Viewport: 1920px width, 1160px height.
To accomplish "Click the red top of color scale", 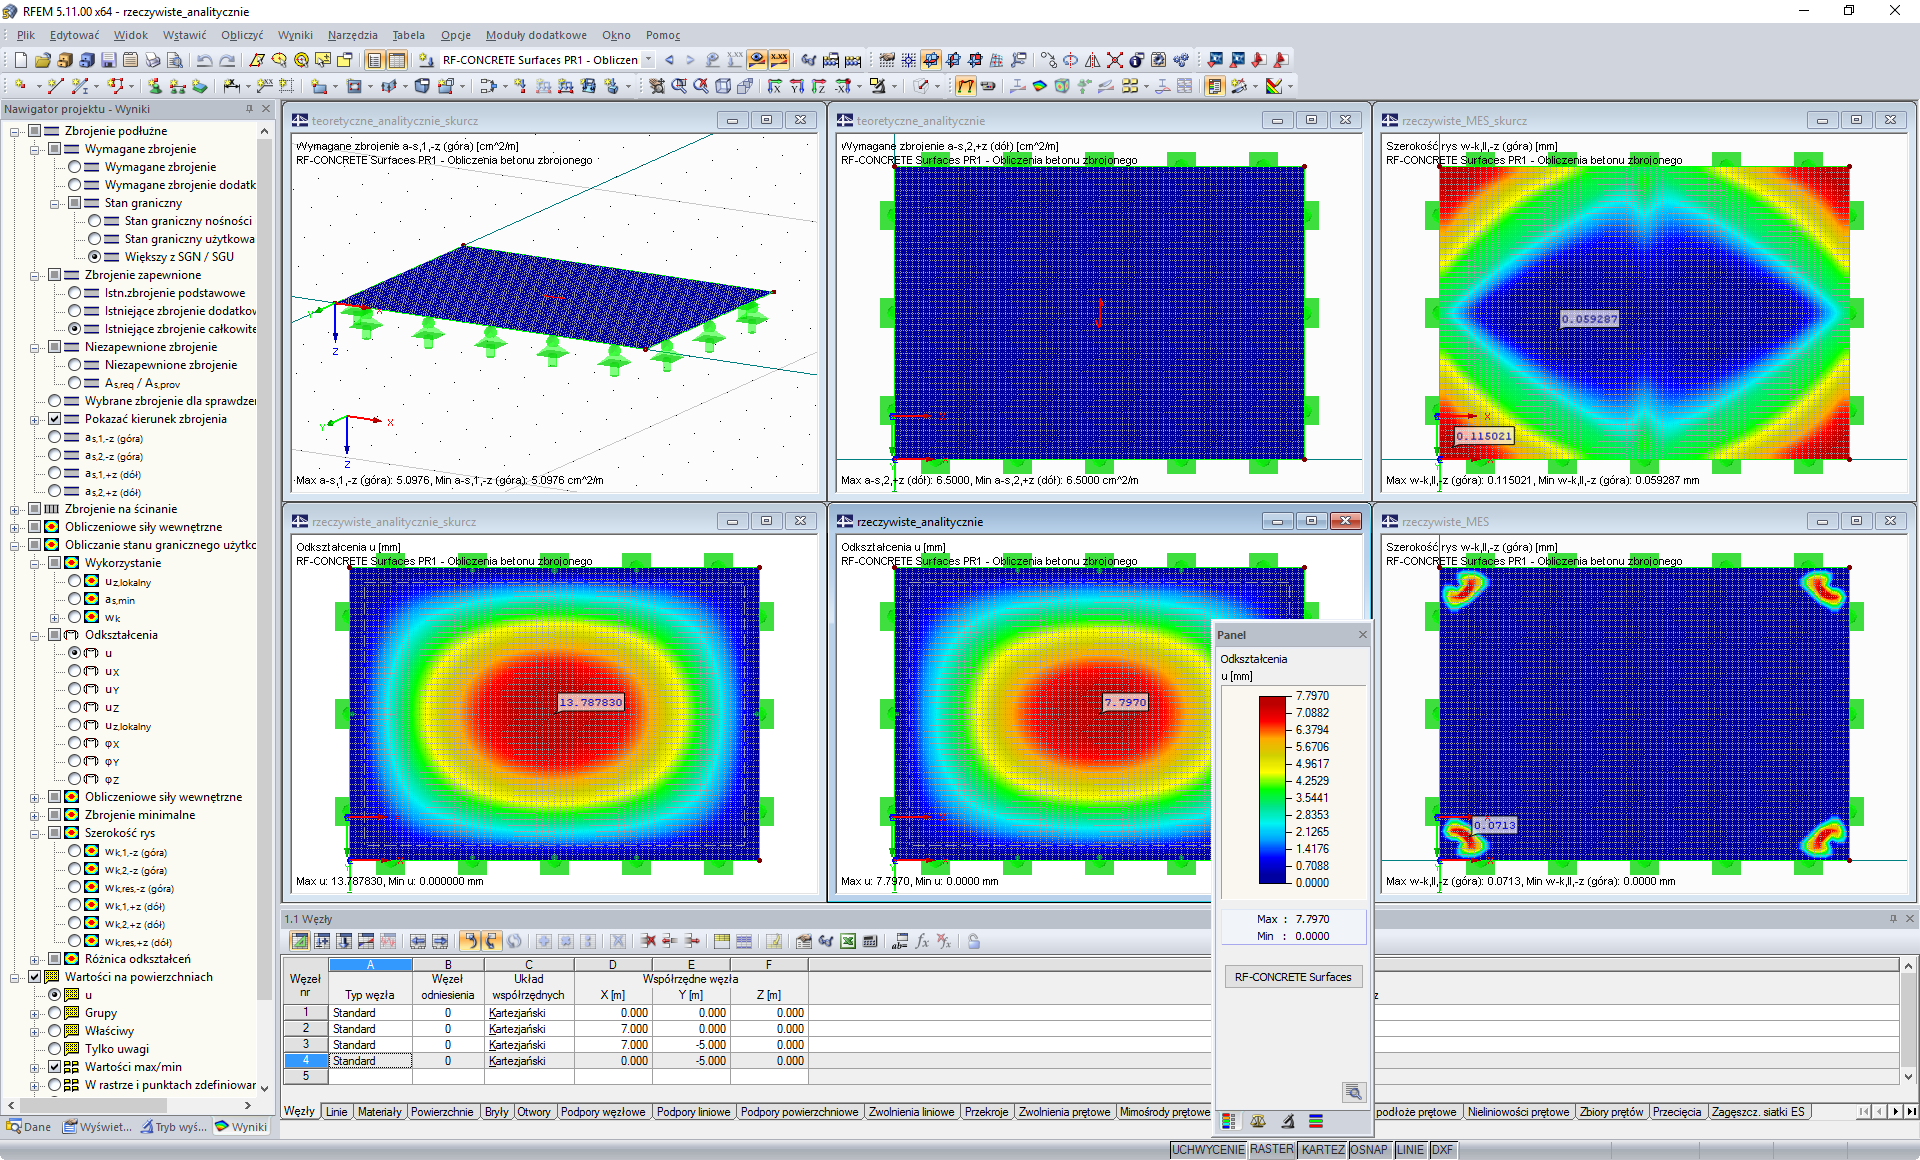I will click(1272, 703).
